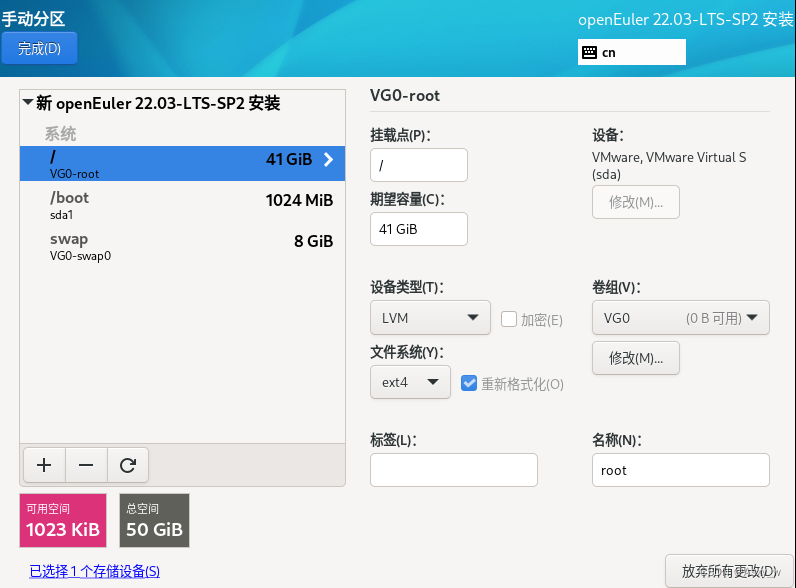Screen dimensions: 796x588
Task: Focus the 标签(L) label input field
Action: pyautogui.click(x=454, y=470)
